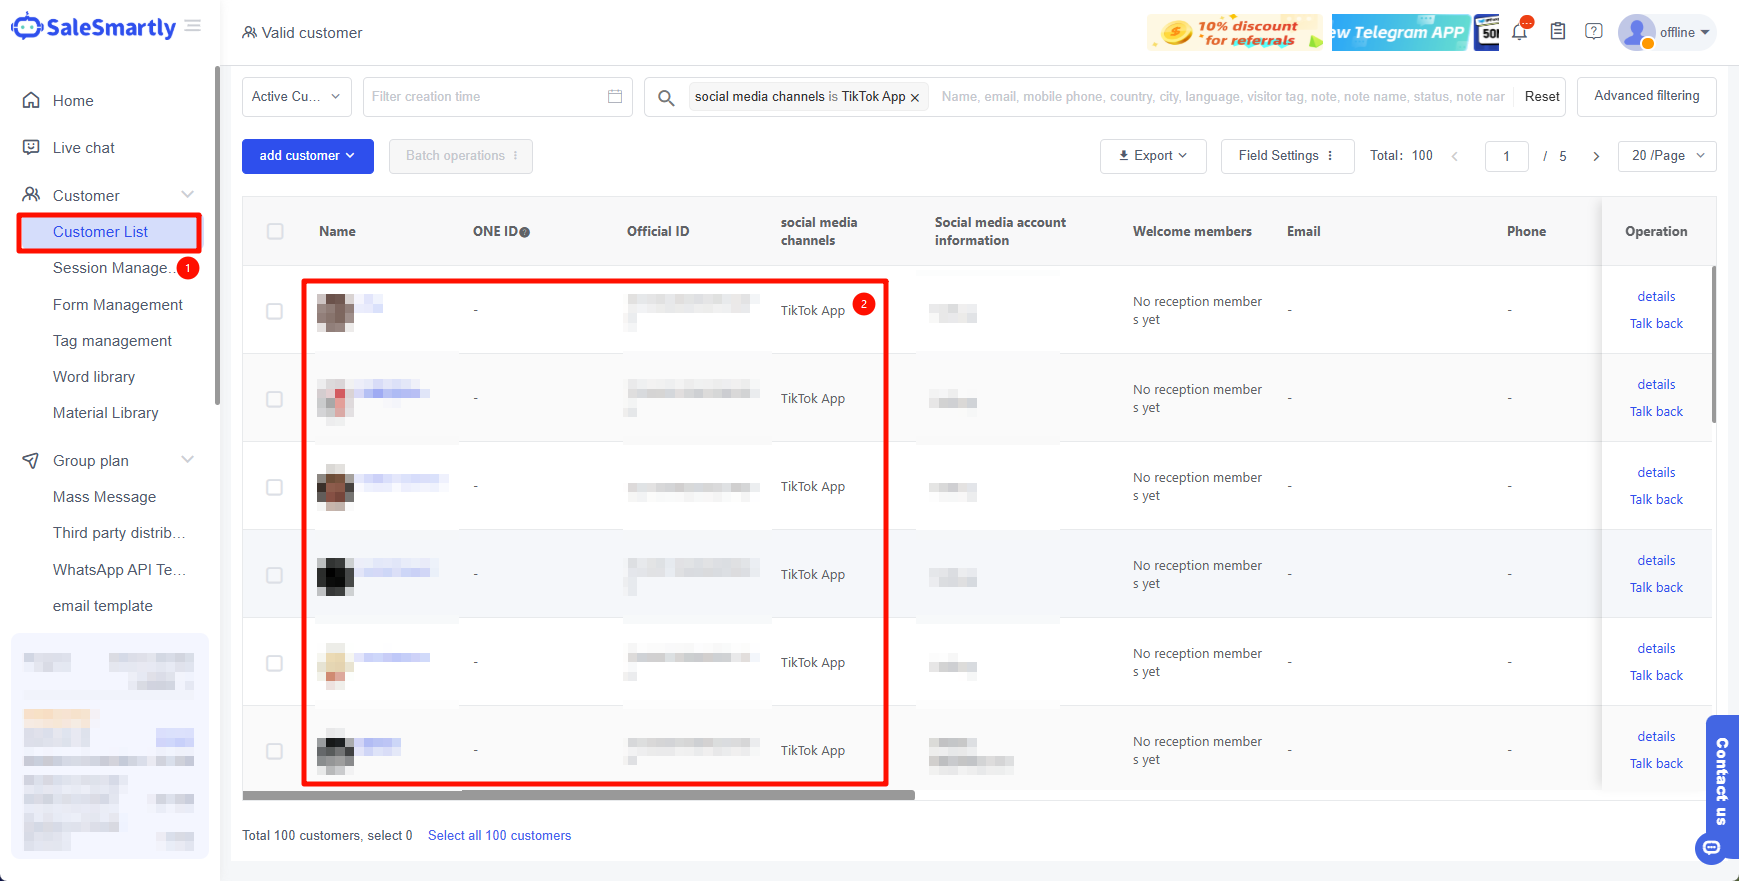The height and width of the screenshot is (881, 1739).
Task: Check the first customer row checkbox
Action: point(274,311)
